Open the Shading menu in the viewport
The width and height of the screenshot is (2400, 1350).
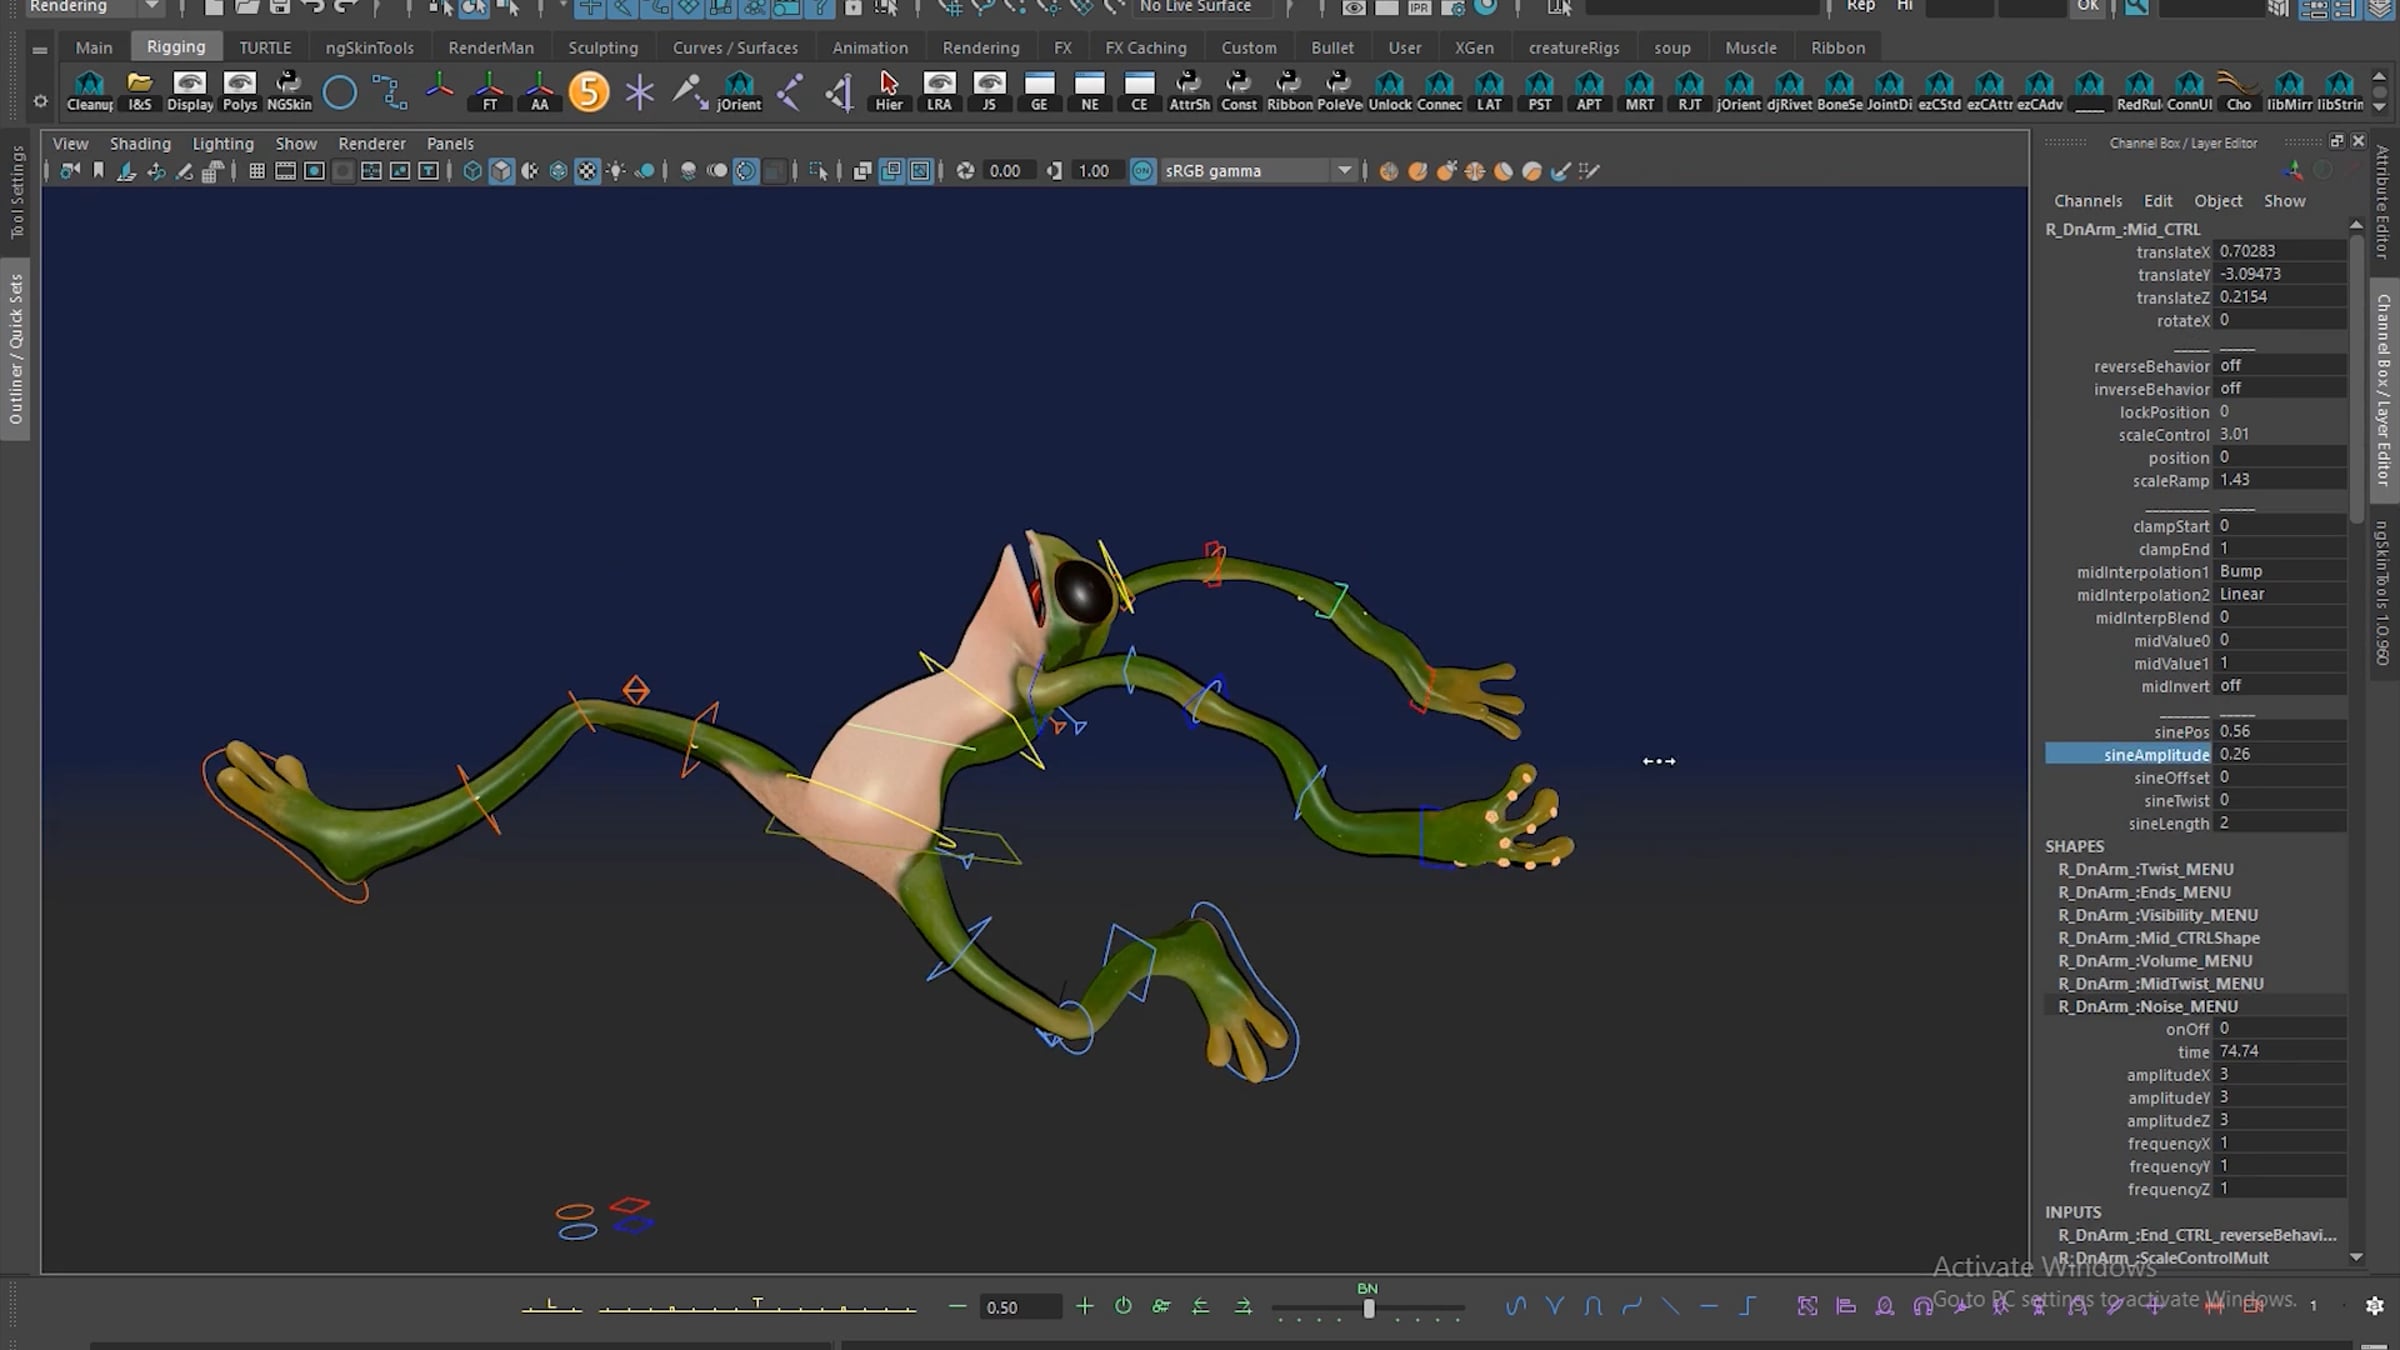140,143
